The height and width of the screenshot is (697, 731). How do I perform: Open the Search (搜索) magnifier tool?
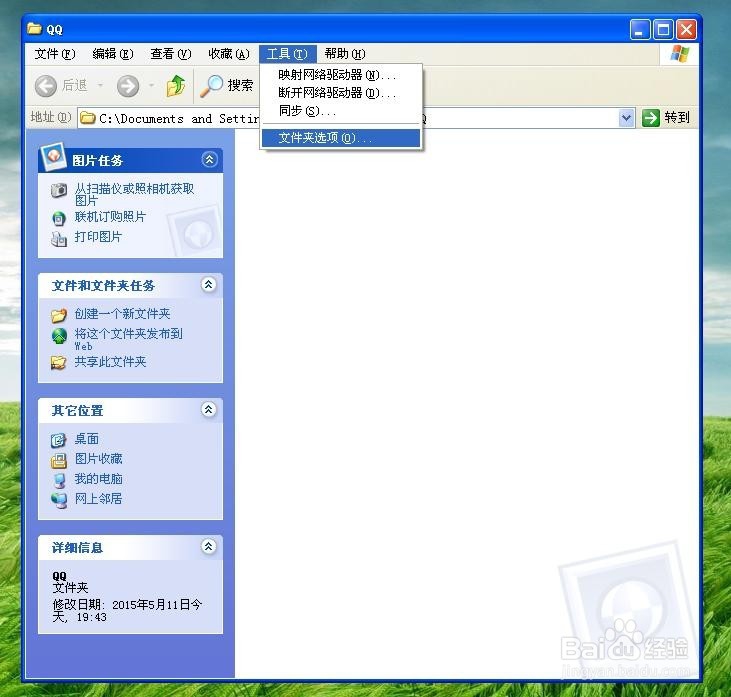tap(212, 86)
